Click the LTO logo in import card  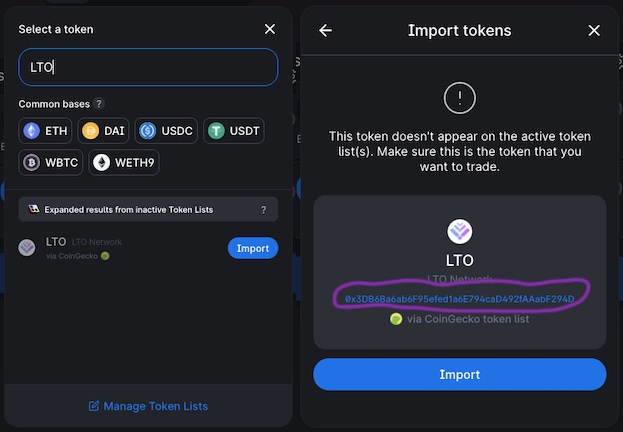pos(460,231)
